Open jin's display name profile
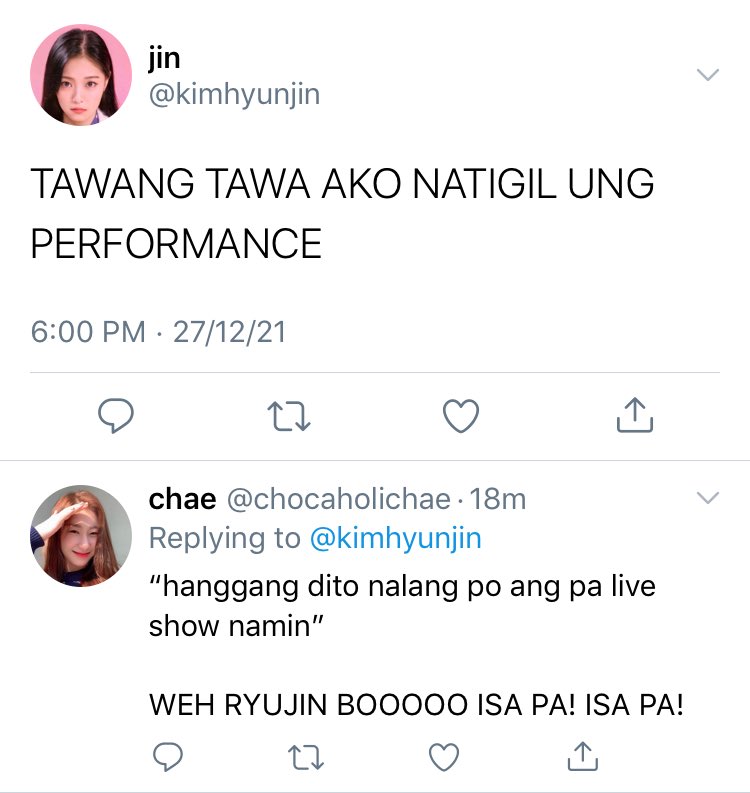This screenshot has width=750, height=793. [x=164, y=60]
